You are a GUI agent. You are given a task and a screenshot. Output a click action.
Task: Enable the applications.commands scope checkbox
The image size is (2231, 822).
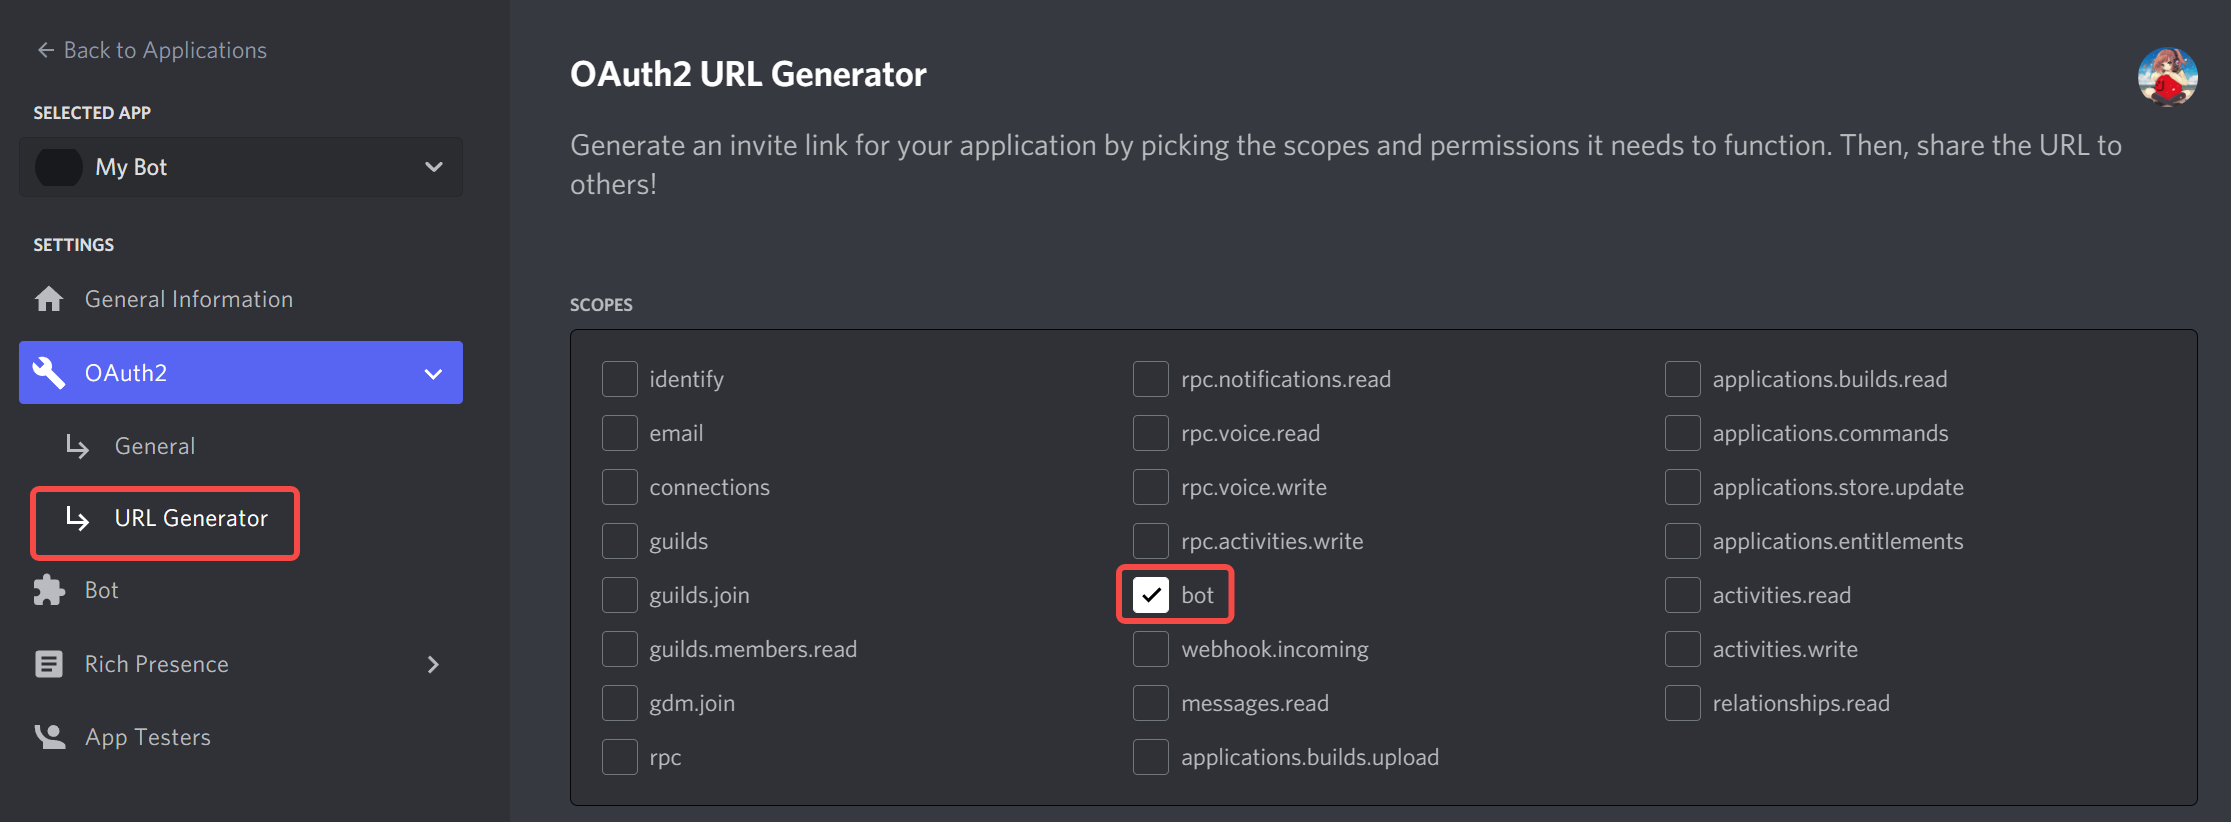[x=1683, y=433]
